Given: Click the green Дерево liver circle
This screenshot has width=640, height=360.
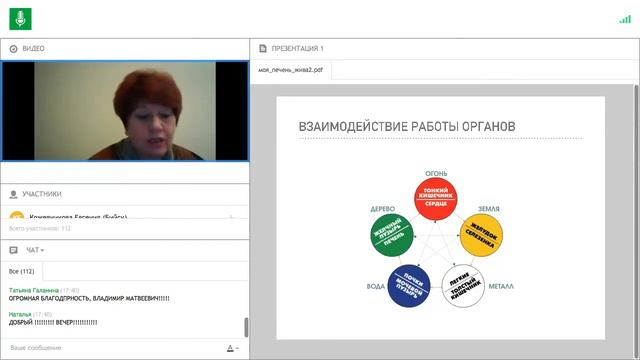Looking at the screenshot, I should (x=392, y=235).
